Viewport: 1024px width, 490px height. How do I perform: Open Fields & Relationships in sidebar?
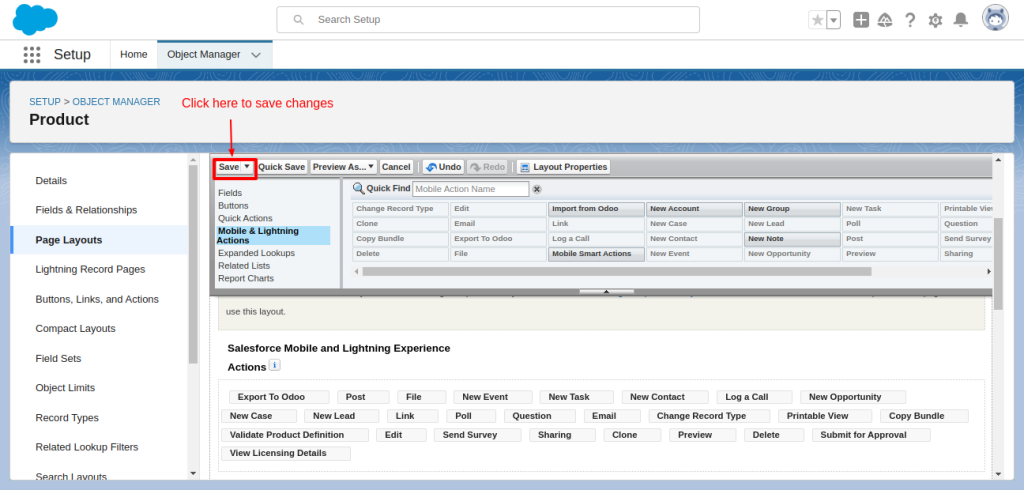[x=86, y=210]
